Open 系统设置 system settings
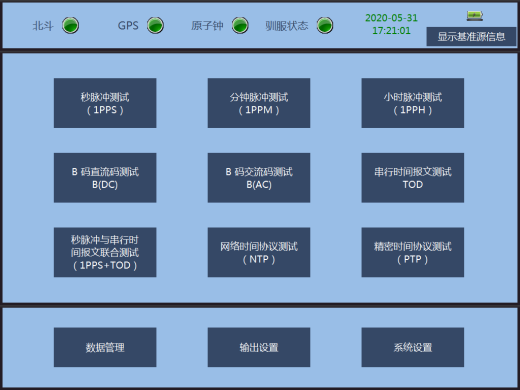 (413, 347)
